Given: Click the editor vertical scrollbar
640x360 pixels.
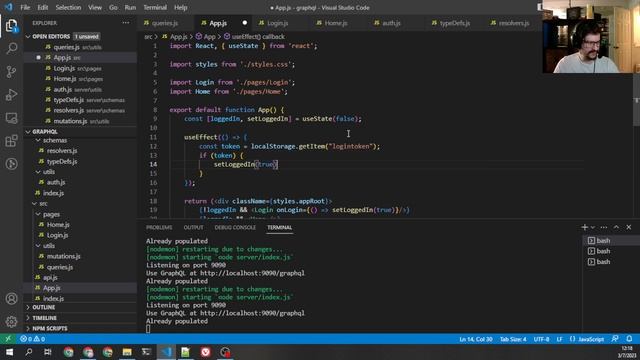Looking at the screenshot, I should point(636,100).
